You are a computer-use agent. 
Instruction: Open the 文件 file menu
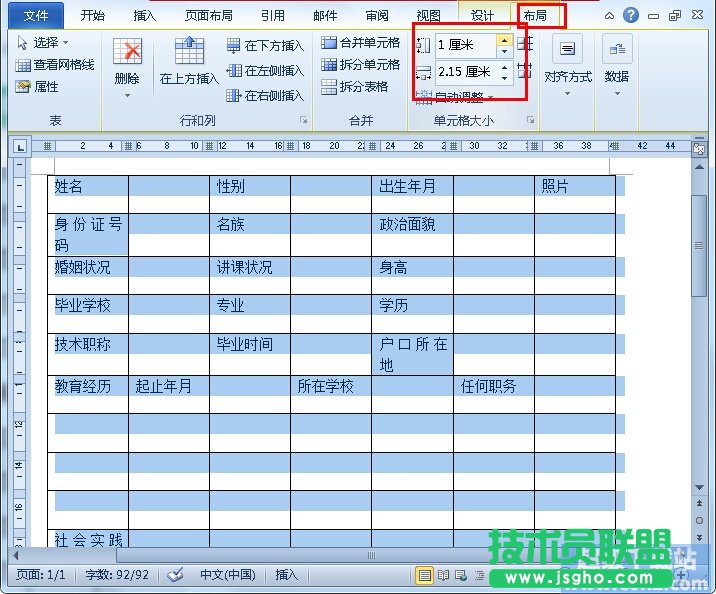(36, 15)
